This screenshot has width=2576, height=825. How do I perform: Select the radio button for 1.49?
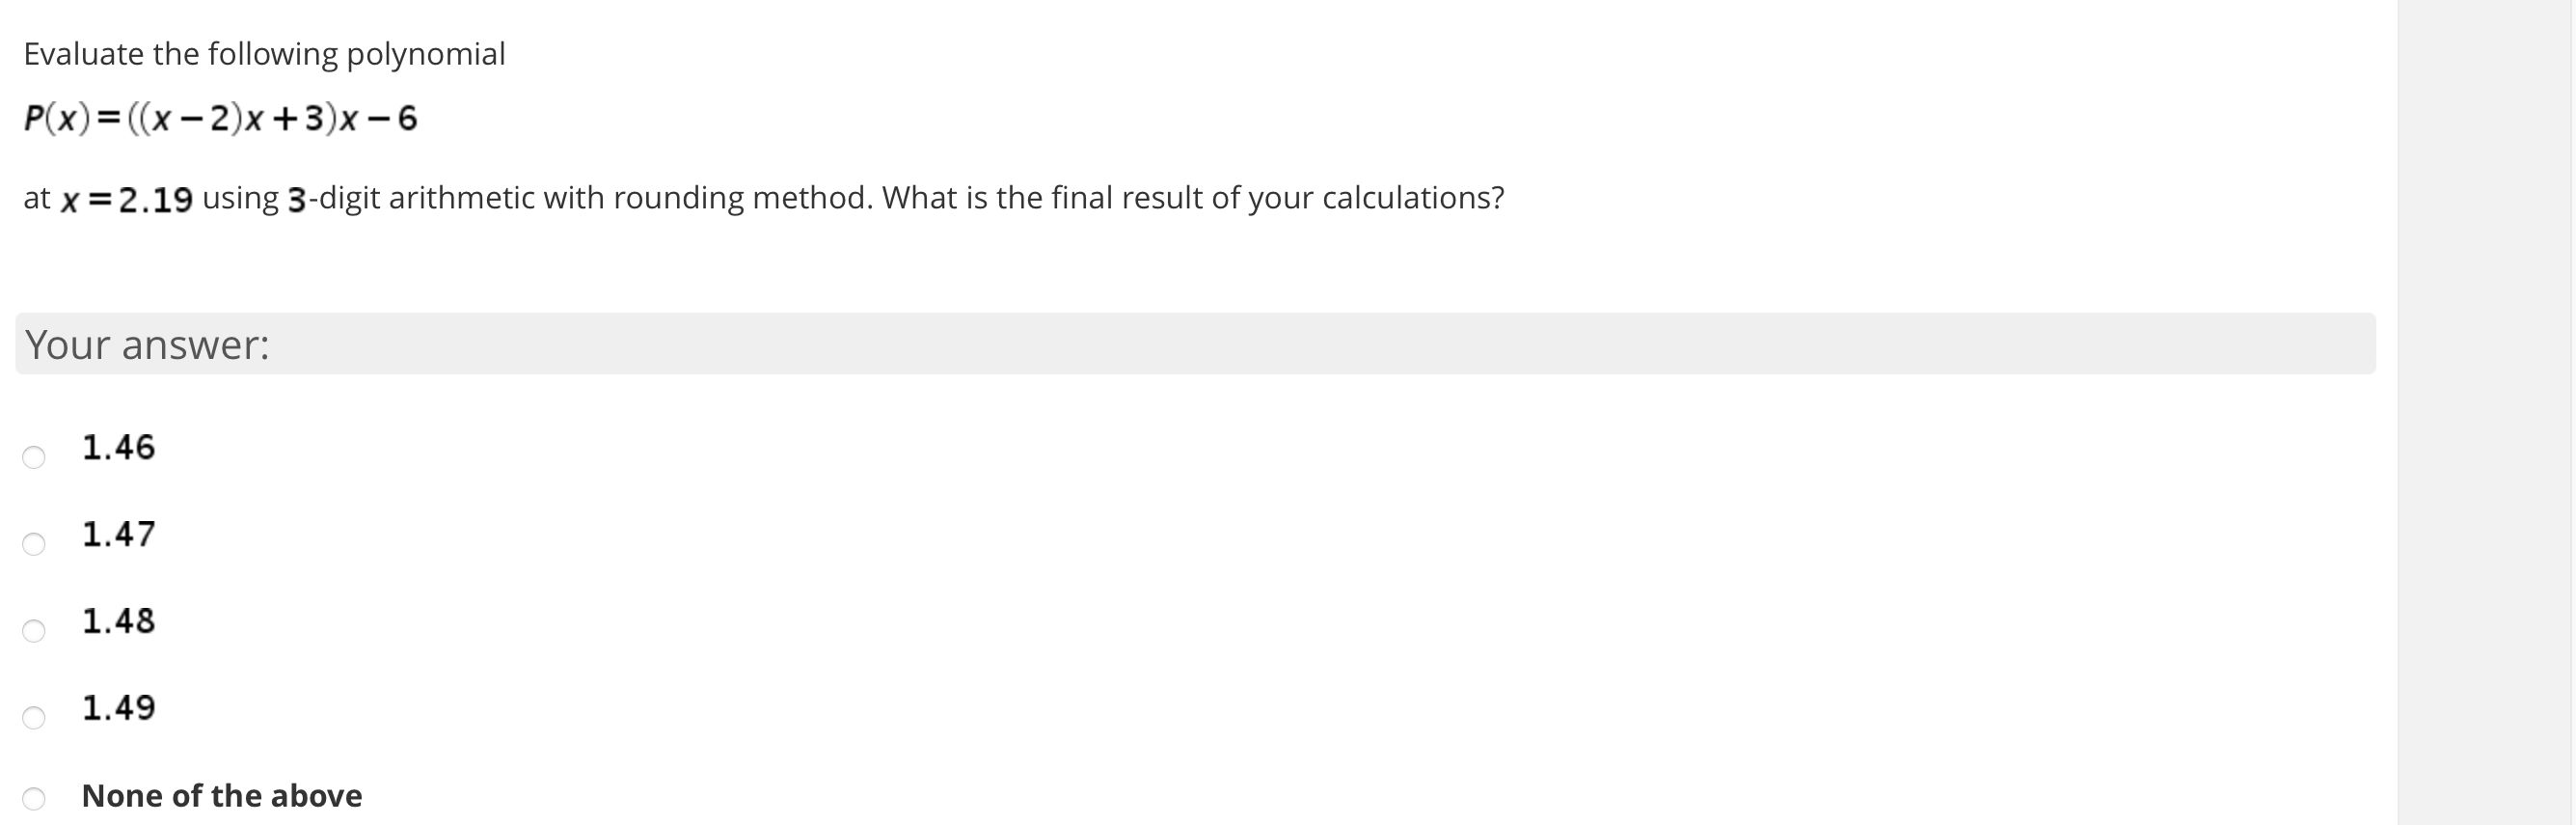click(34, 719)
